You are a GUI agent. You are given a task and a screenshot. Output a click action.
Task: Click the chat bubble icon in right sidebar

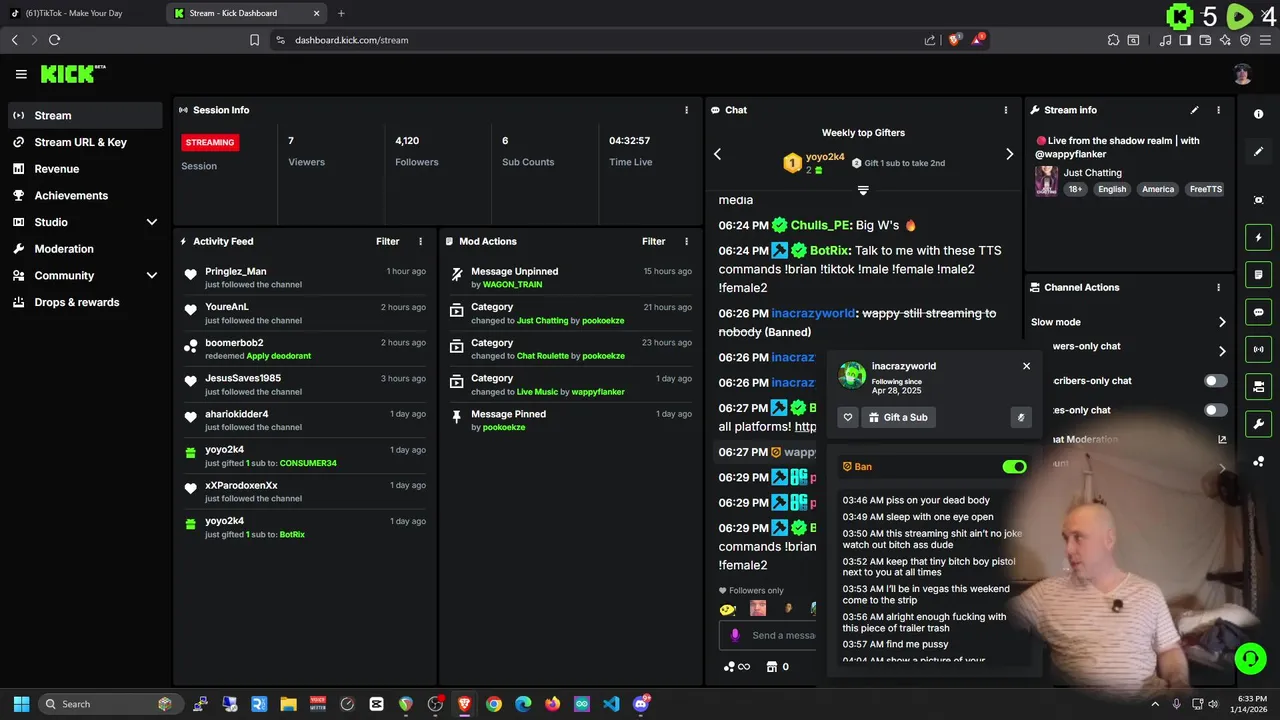[1258, 312]
